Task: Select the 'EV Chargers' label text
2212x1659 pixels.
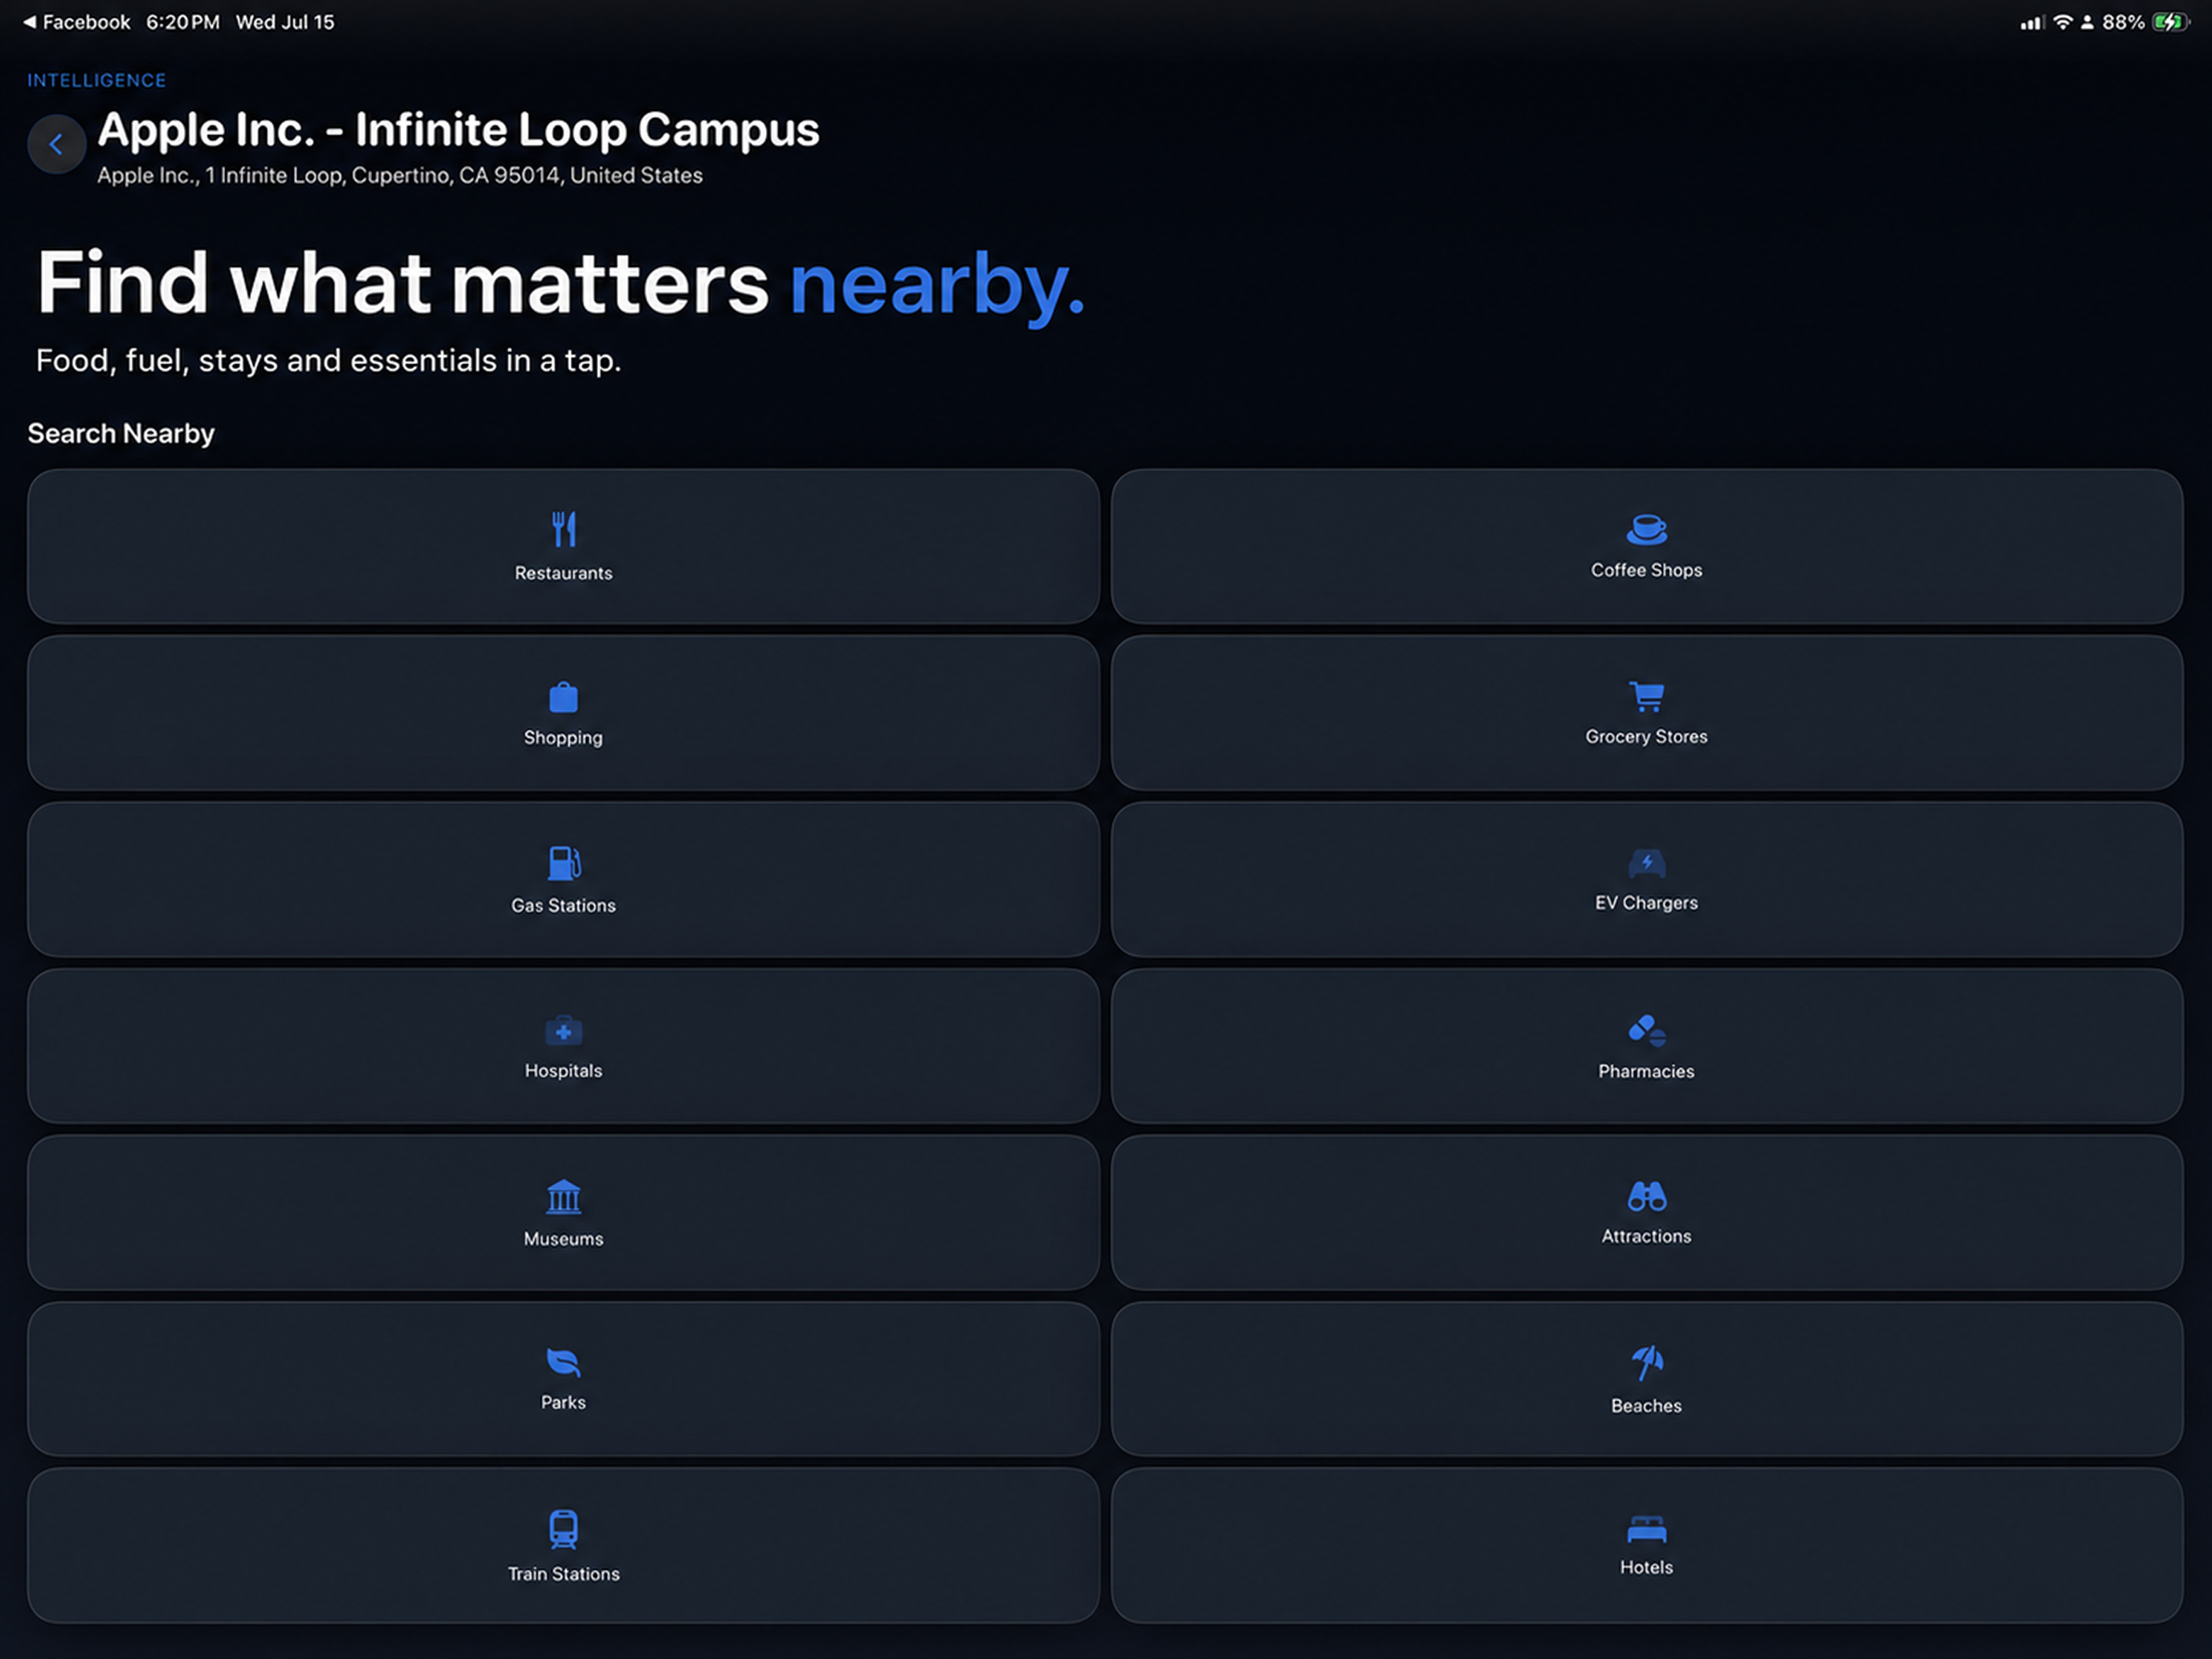Action: pyautogui.click(x=1646, y=903)
